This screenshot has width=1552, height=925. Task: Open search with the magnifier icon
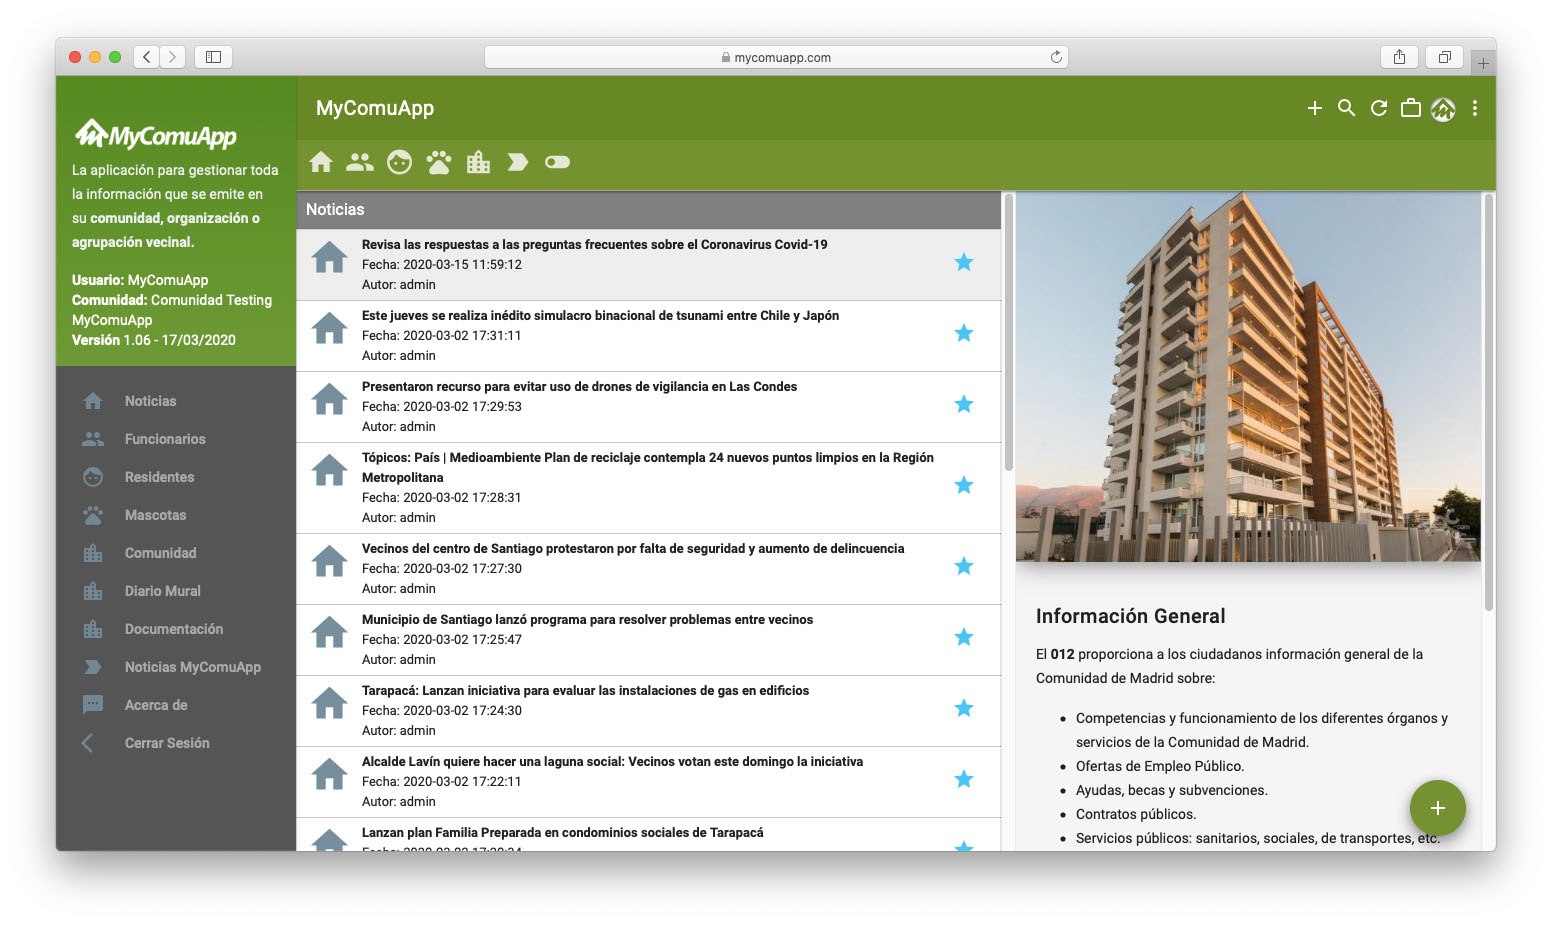click(1346, 108)
